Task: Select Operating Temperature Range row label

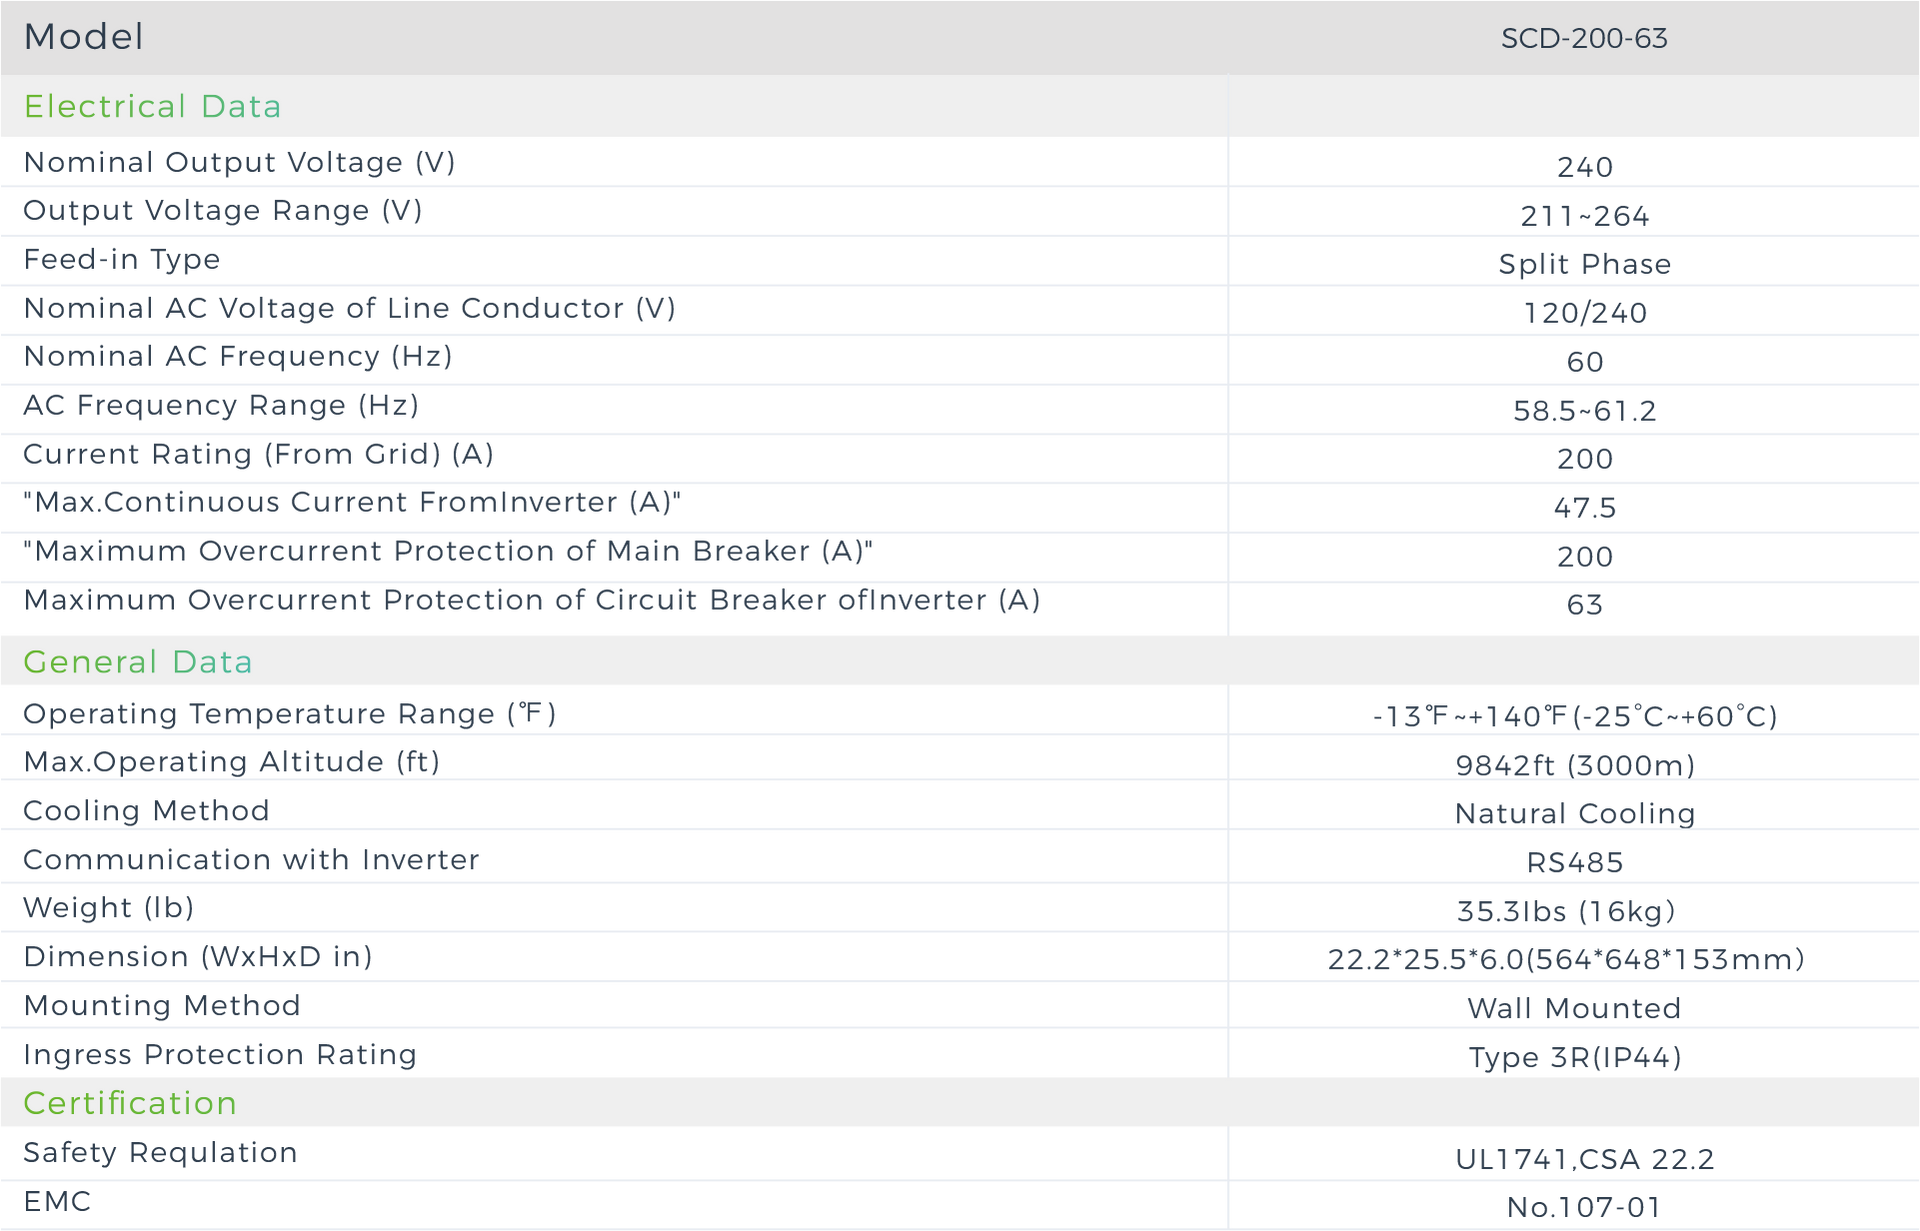Action: (x=289, y=714)
